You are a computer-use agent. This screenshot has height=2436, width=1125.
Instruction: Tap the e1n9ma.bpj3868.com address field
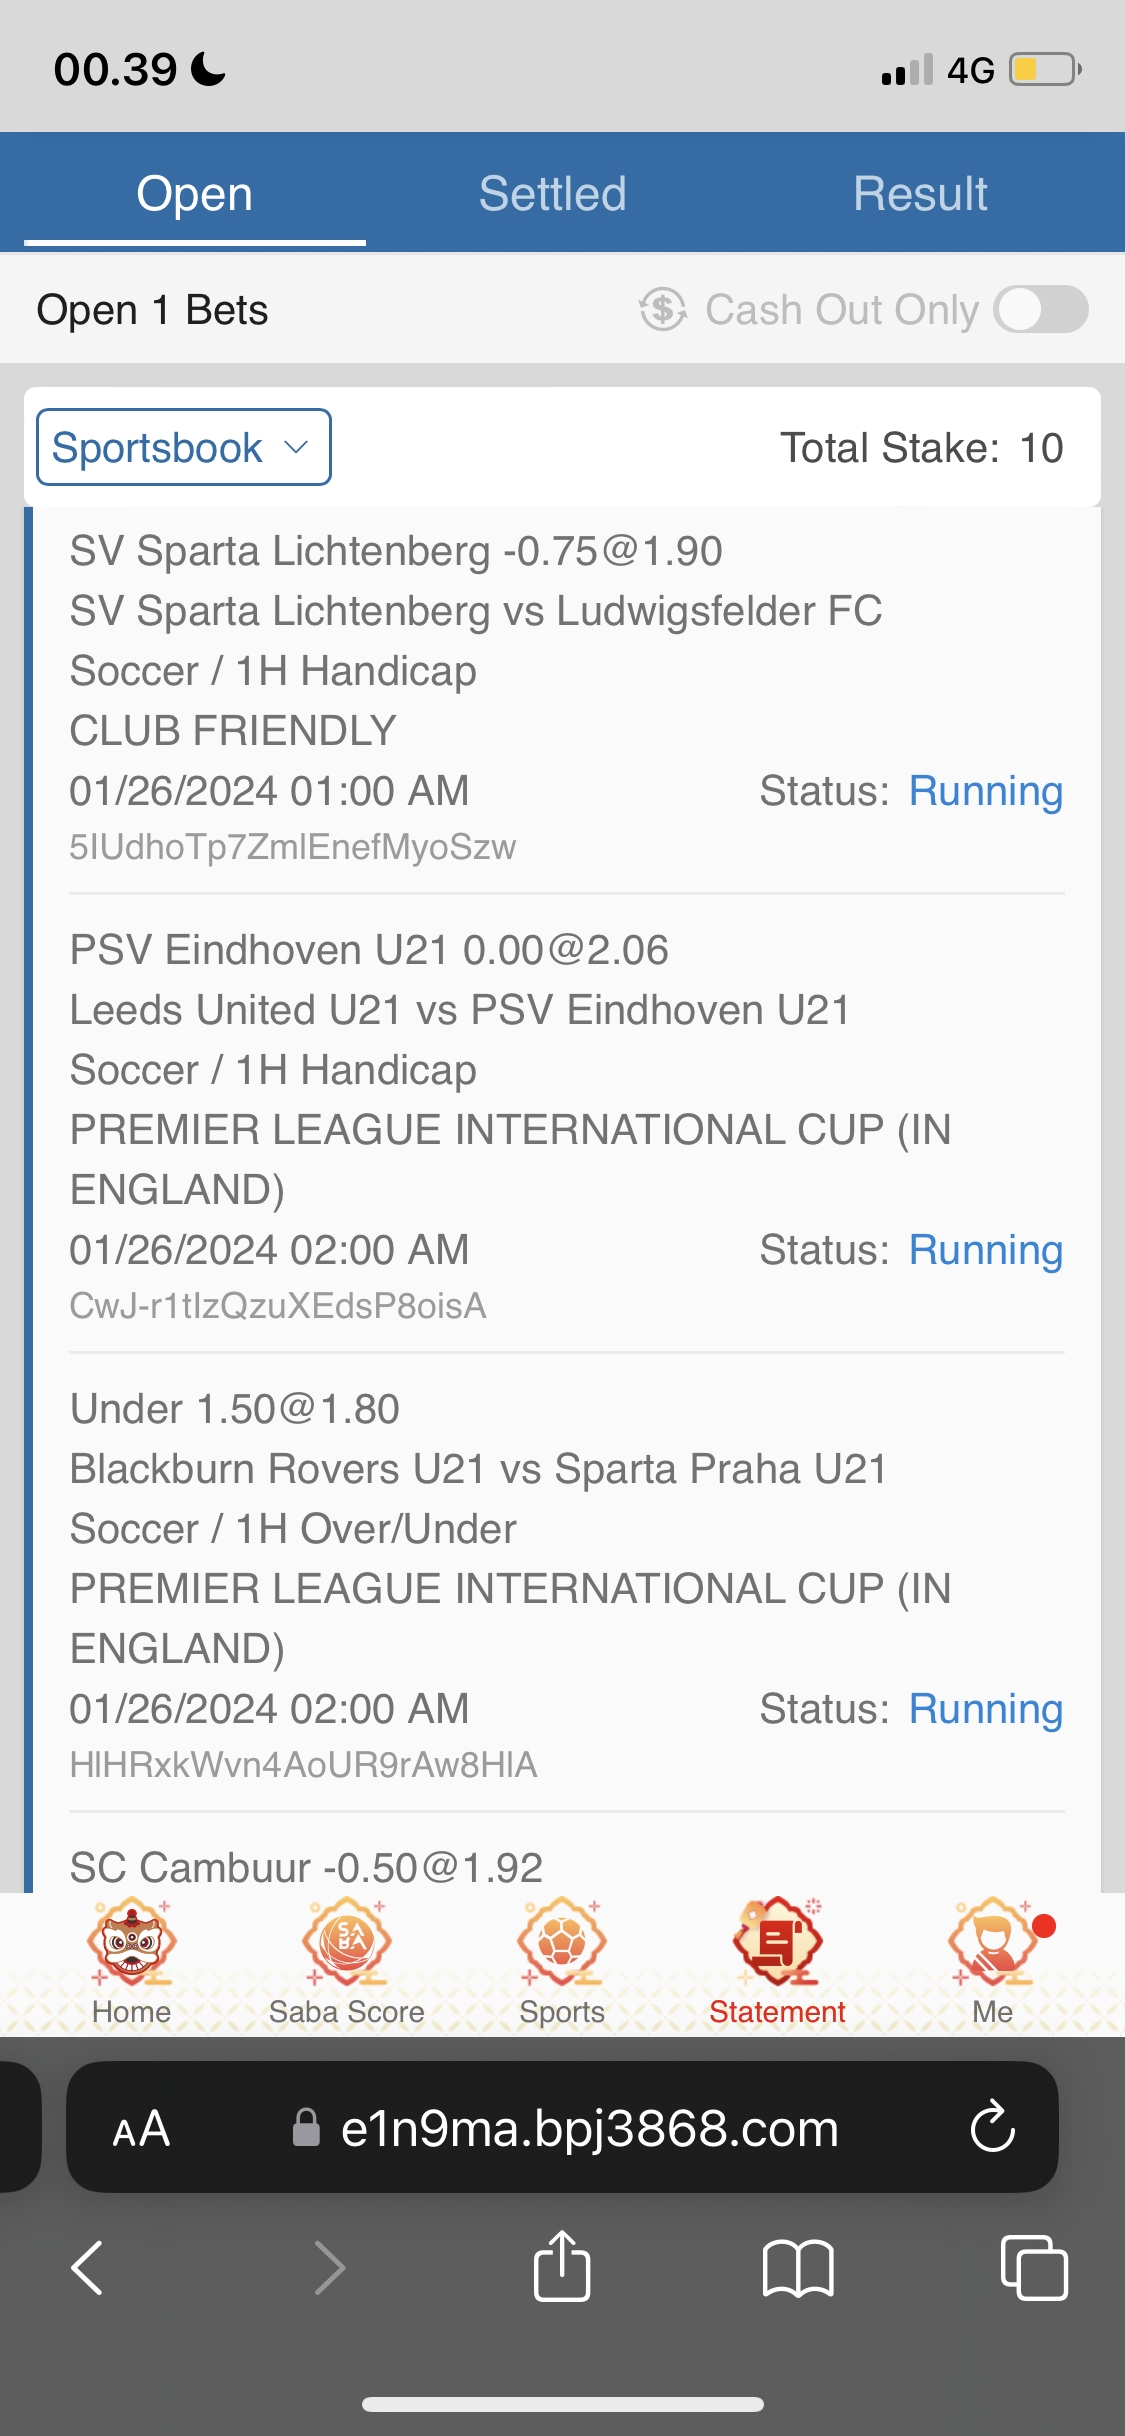588,2129
